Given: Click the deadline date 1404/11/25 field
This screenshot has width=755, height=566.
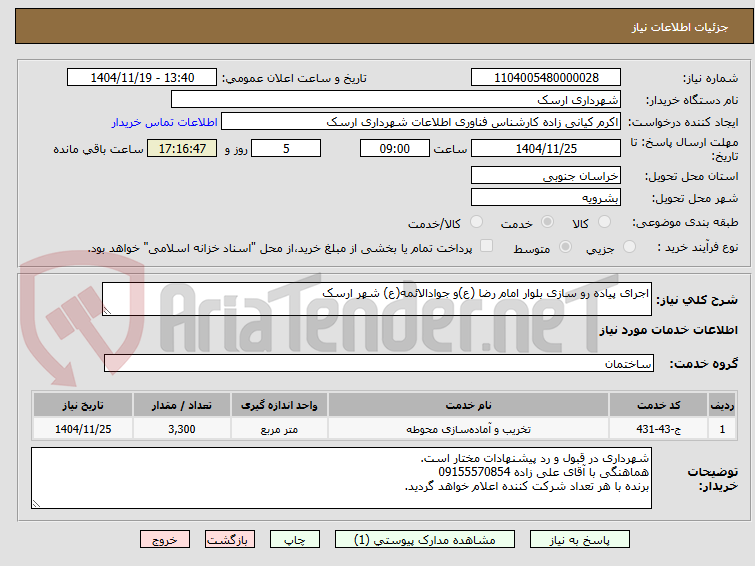Looking at the screenshot, I should click(x=546, y=148).
